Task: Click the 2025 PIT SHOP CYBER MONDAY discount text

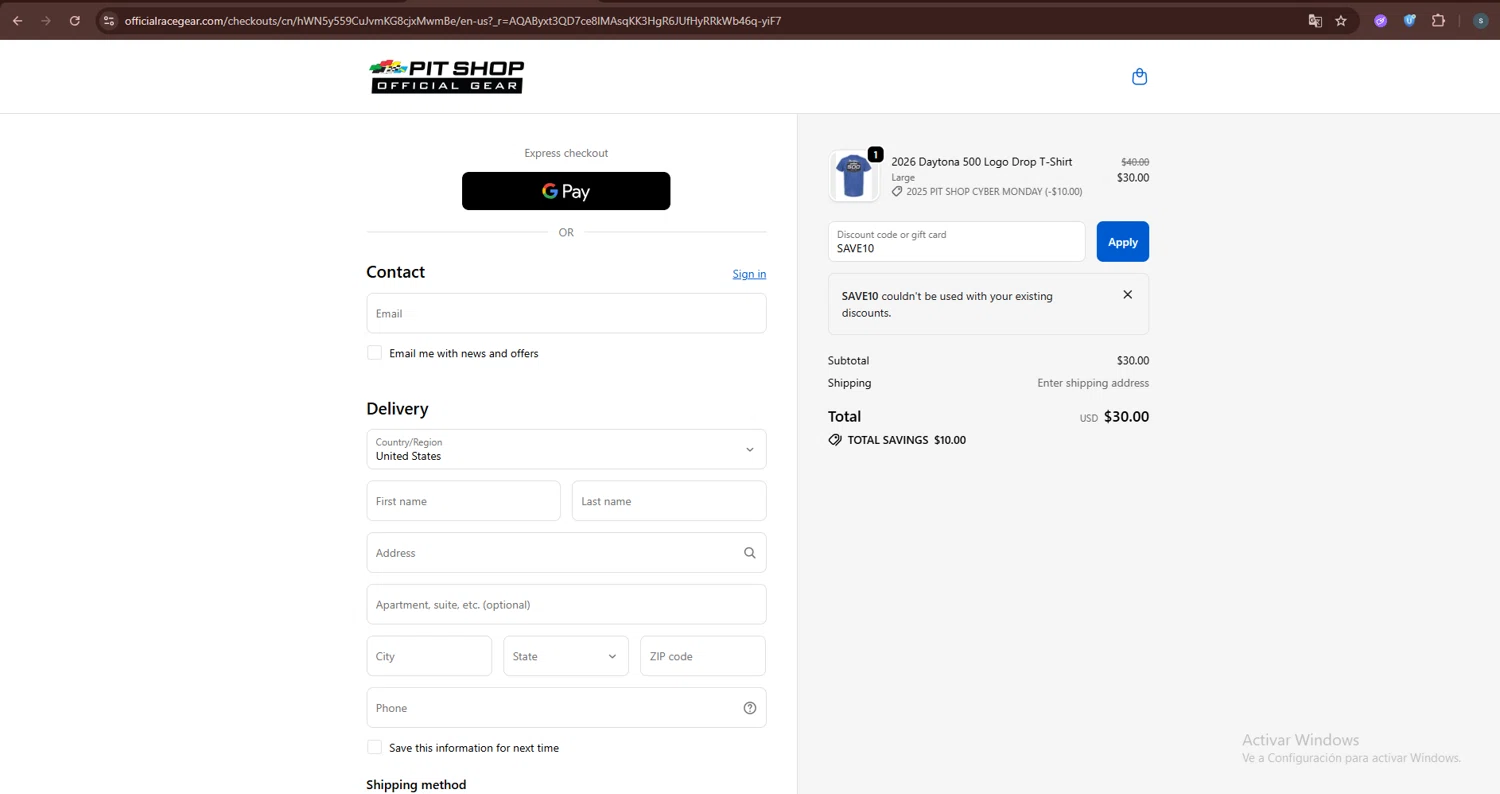Action: (994, 191)
